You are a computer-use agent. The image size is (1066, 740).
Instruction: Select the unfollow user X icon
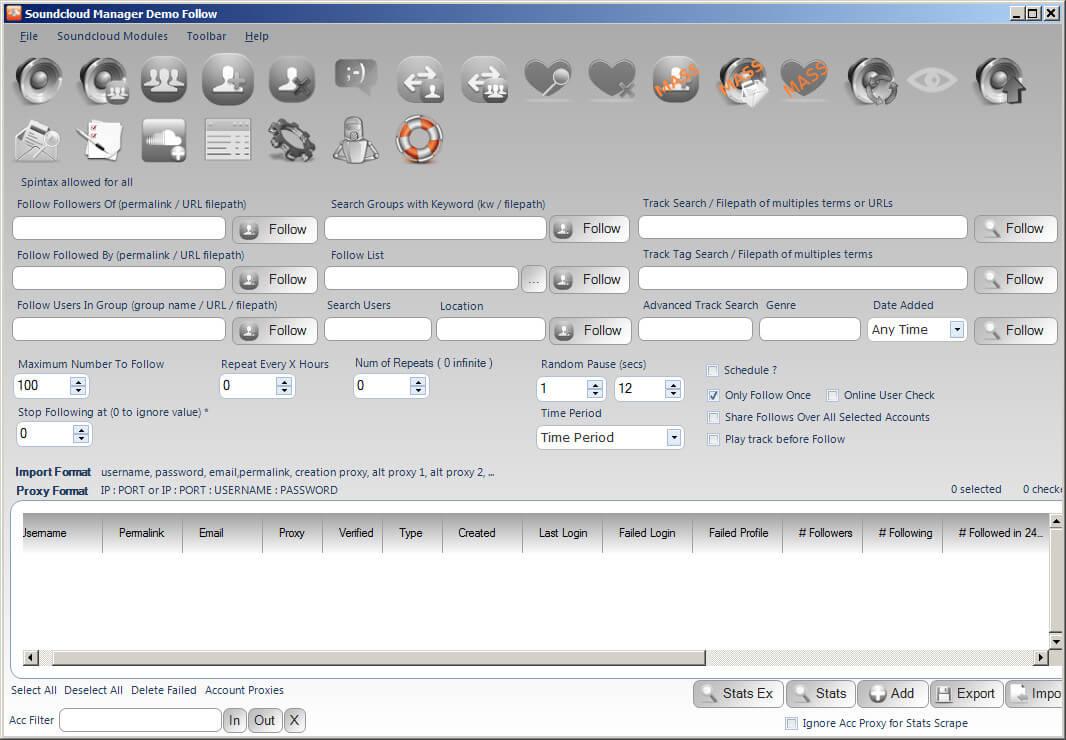click(291, 81)
